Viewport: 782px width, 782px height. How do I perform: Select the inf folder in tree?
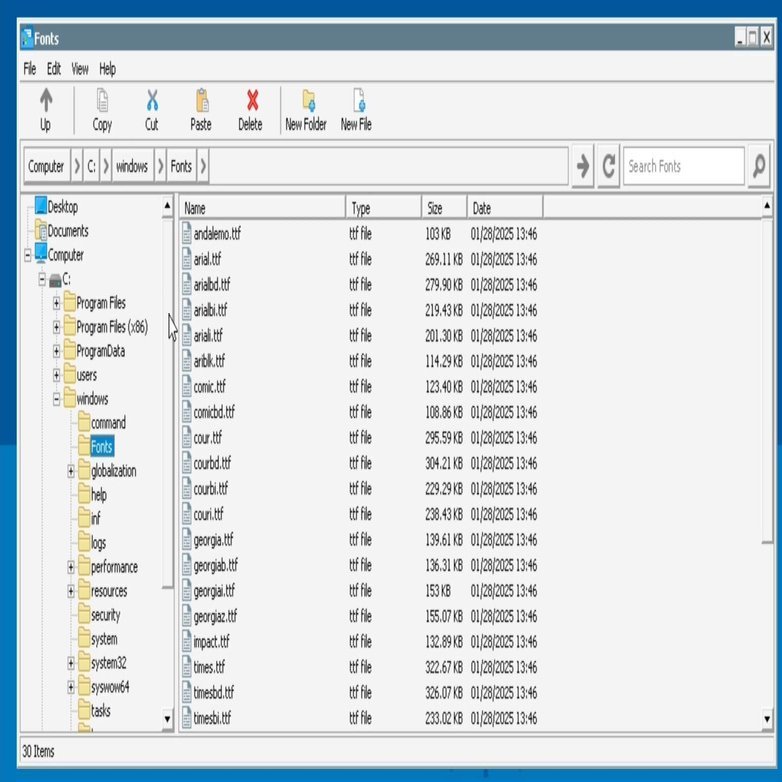(x=95, y=518)
